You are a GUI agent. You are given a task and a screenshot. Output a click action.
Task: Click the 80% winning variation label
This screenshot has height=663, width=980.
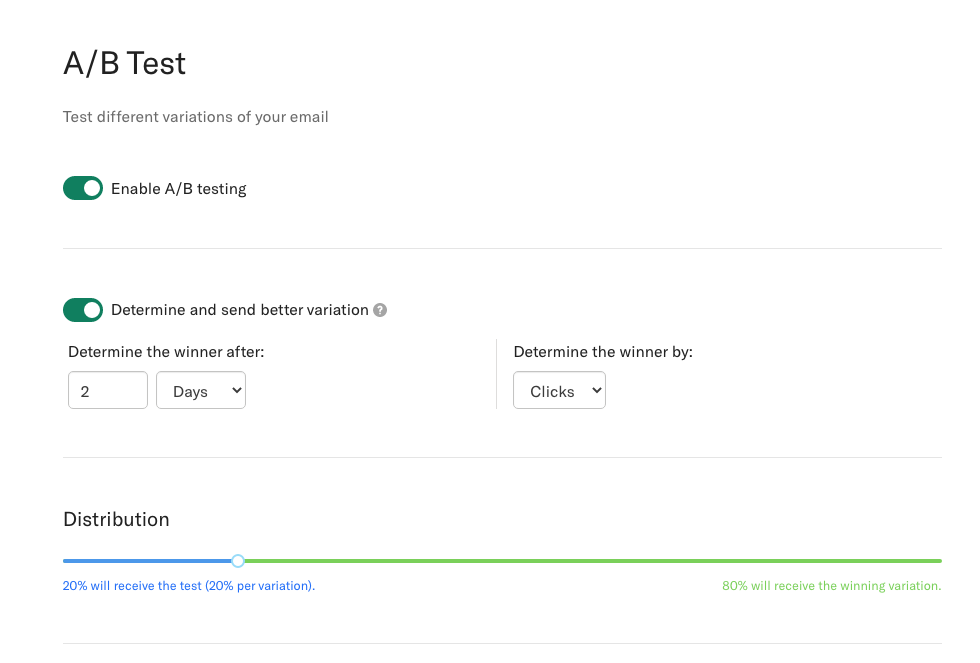pos(831,586)
